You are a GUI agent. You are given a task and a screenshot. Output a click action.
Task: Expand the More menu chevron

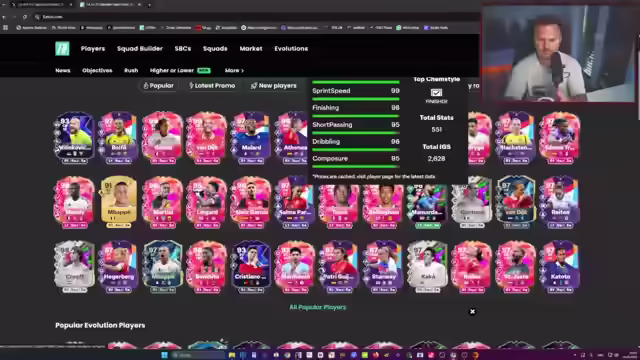[242, 71]
